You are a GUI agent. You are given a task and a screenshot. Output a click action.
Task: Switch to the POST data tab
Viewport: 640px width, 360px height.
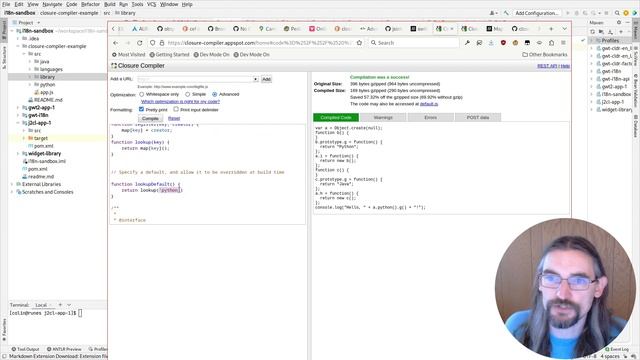478,118
